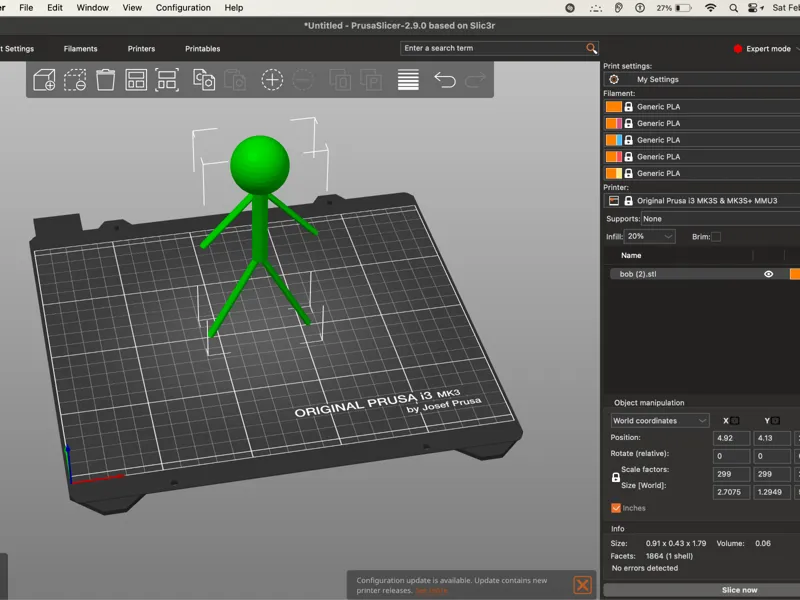Click the search magnifier icon
The image size is (800, 600).
click(x=591, y=48)
